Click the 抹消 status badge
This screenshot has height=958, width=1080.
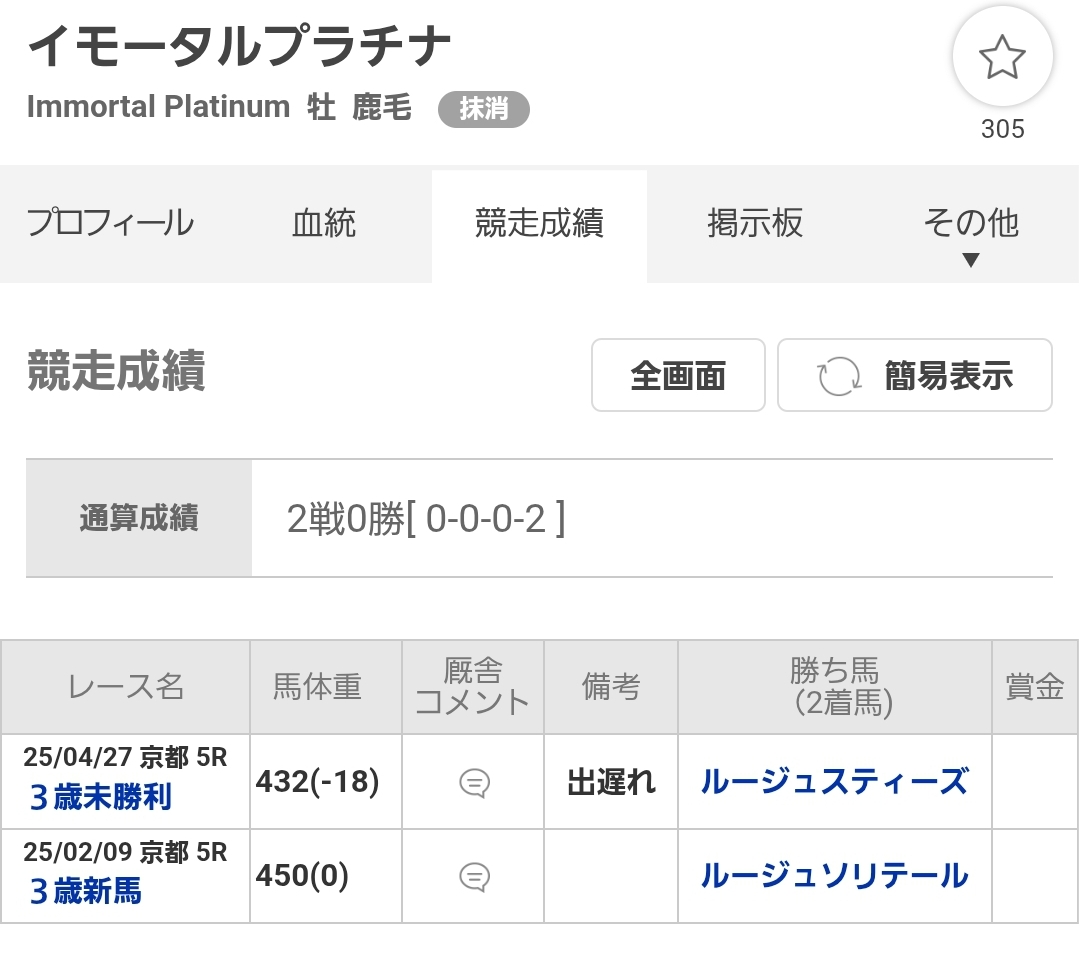tap(484, 109)
